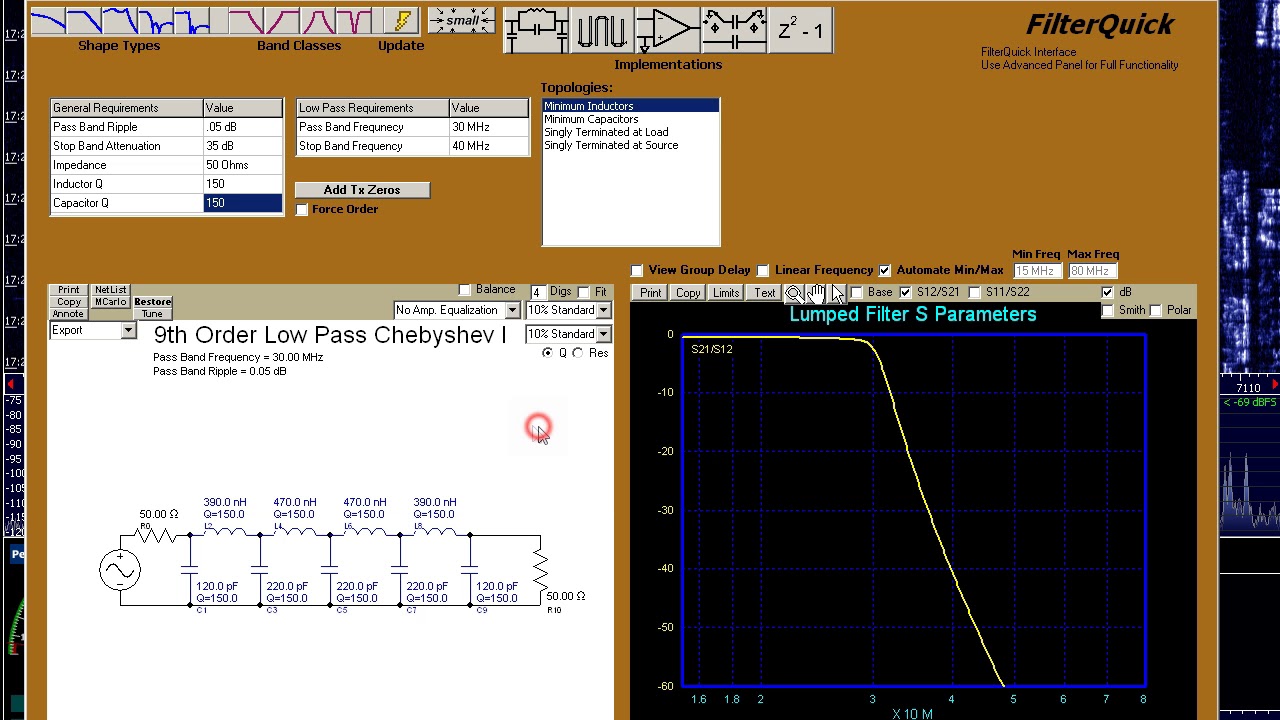Select Minimum Capacitors topology
1280x720 pixels.
[x=630, y=119]
